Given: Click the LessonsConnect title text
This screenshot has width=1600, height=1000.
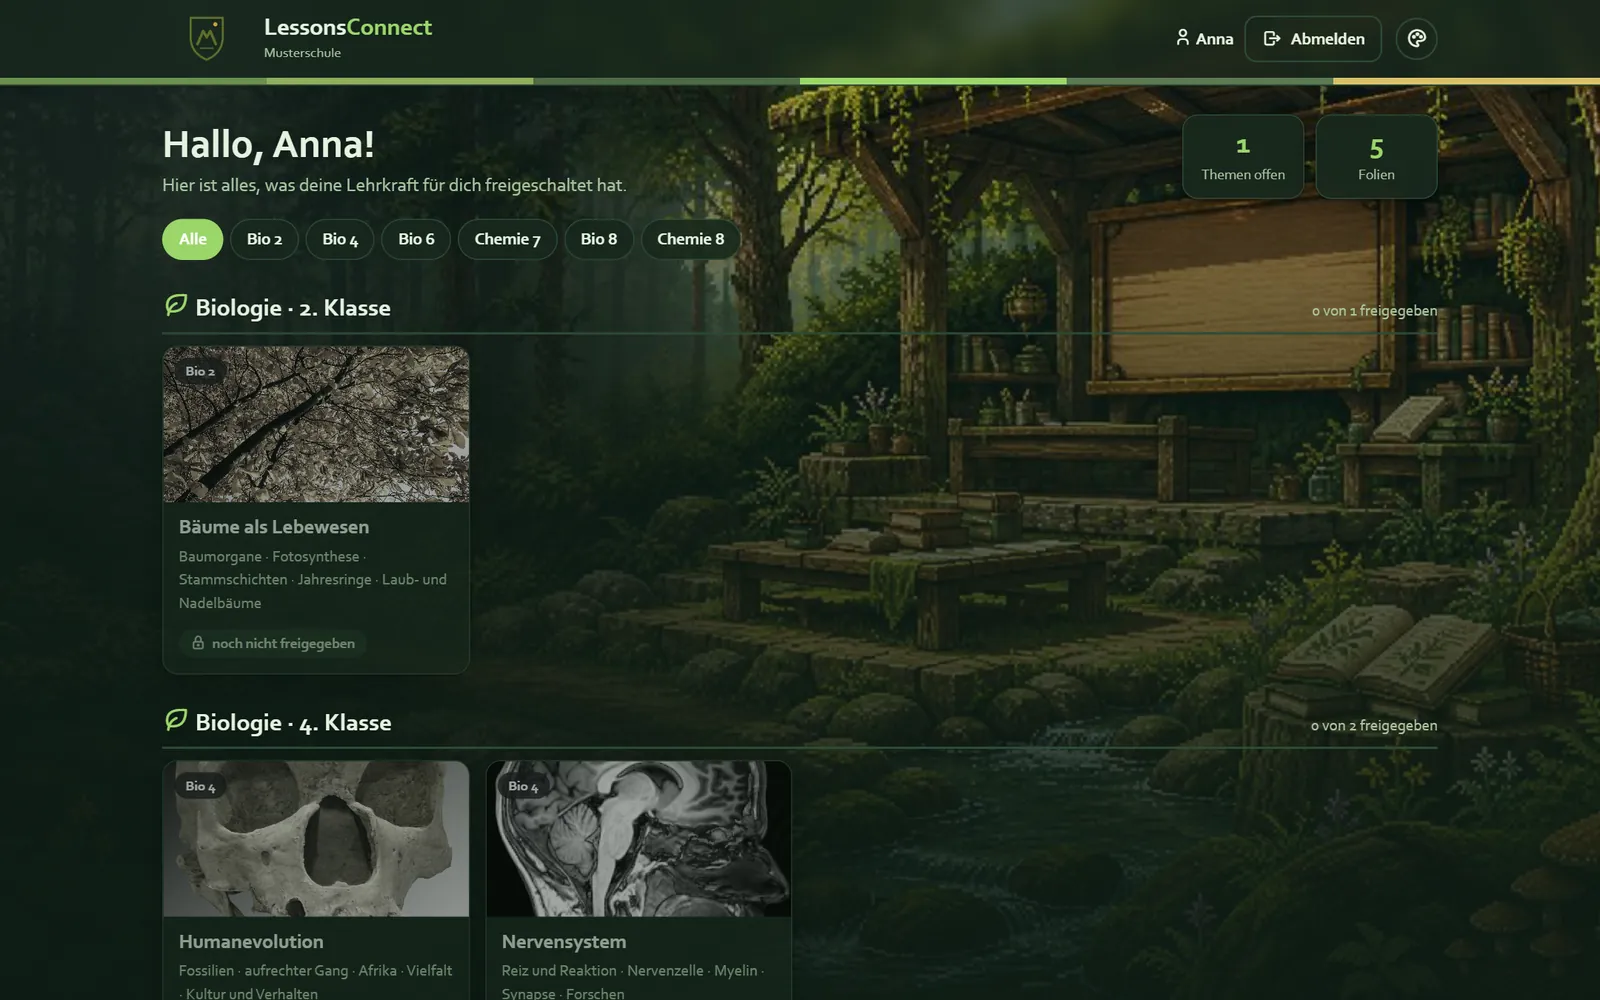Looking at the screenshot, I should [x=348, y=27].
